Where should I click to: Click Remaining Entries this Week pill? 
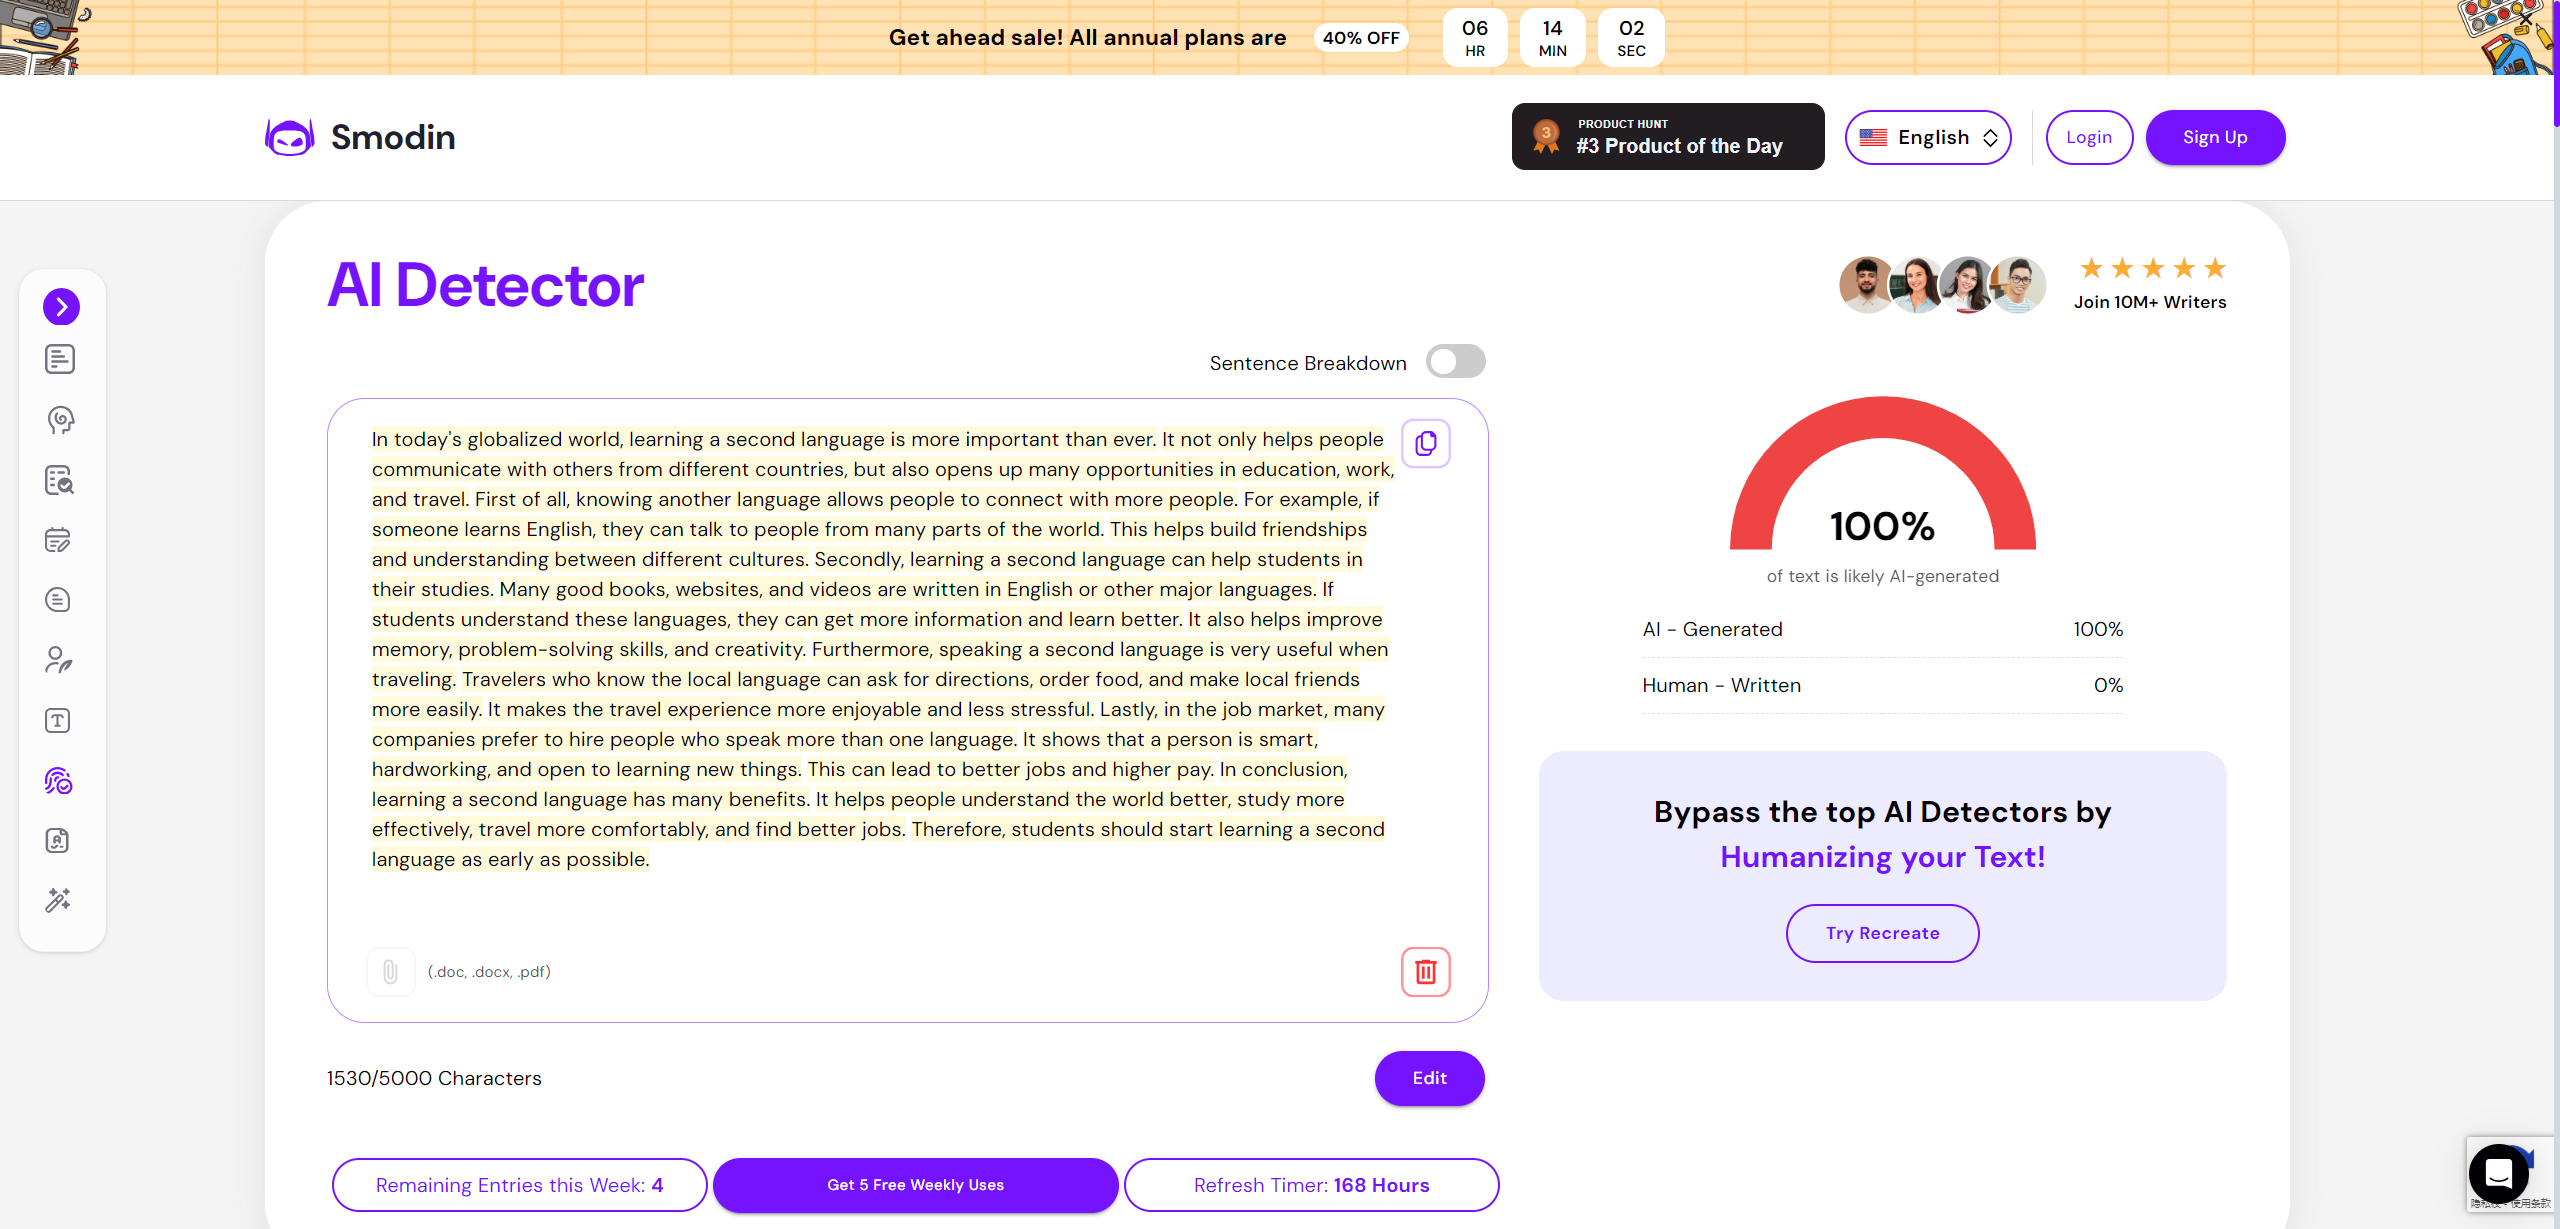click(519, 1185)
